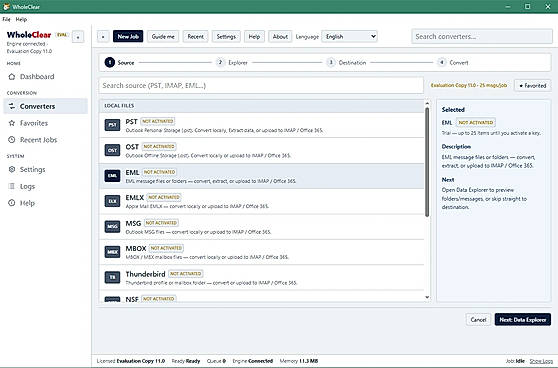Screen dimensions: 558x368
Task: Click the Converters arrows icon
Action: tap(12, 106)
